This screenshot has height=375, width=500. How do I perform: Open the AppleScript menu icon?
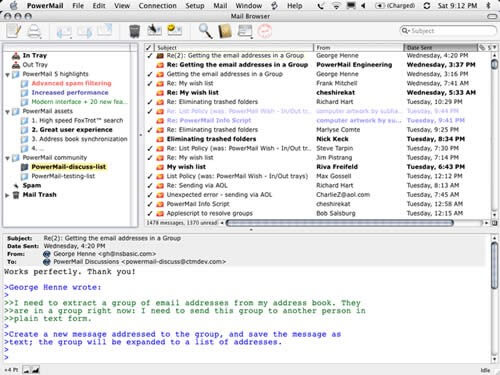274,6
